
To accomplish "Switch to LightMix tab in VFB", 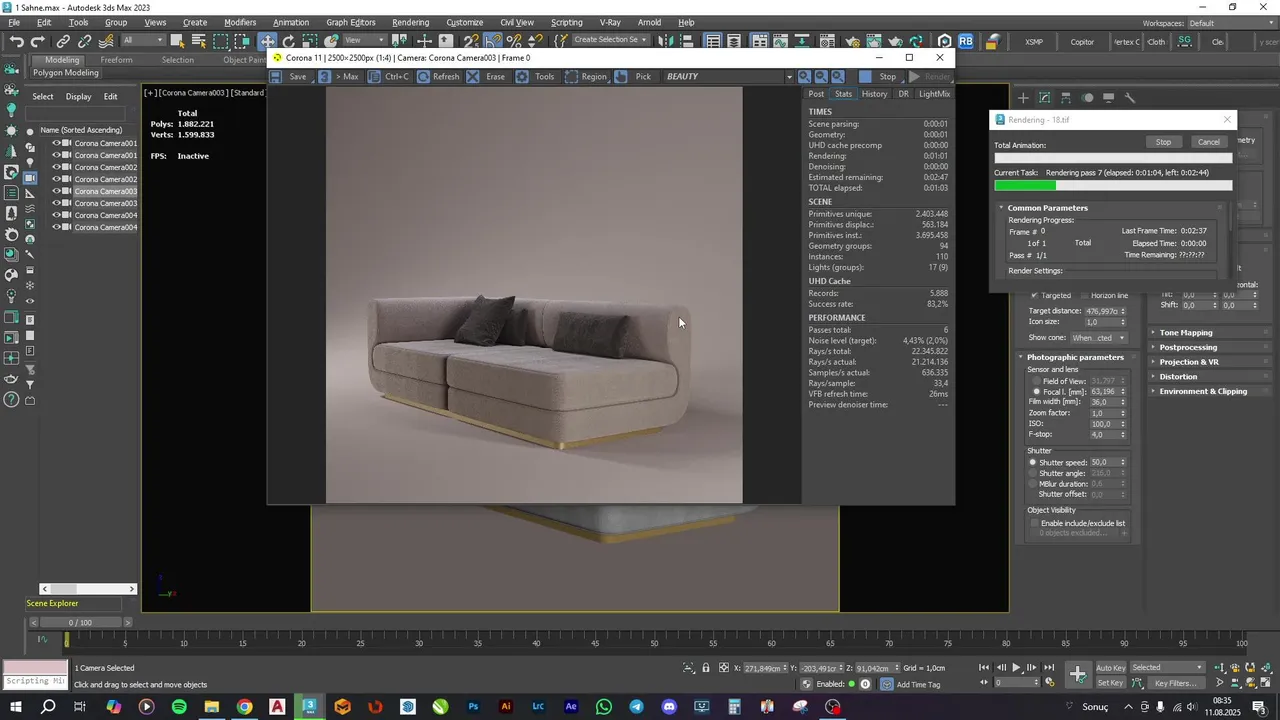I will [x=934, y=94].
